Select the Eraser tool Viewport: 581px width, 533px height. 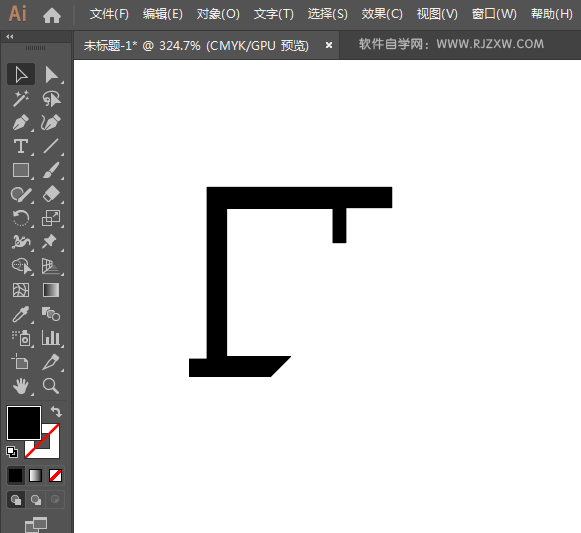point(51,194)
